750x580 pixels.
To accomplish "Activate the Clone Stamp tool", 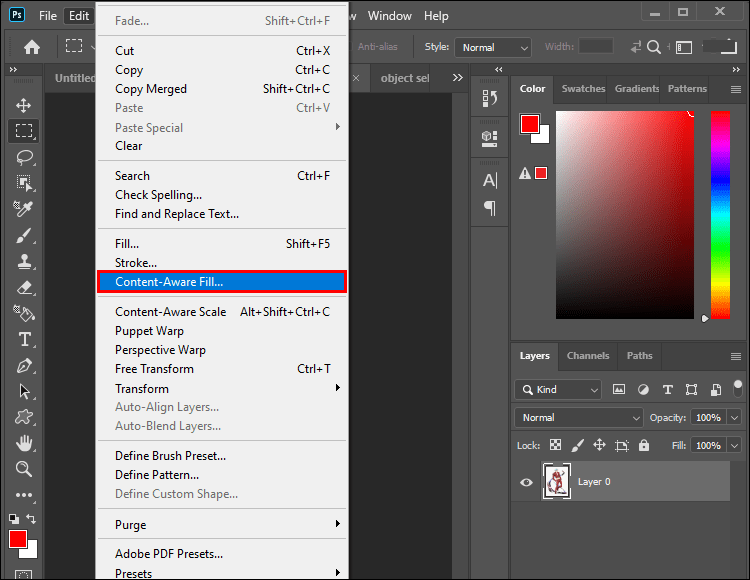I will click(x=24, y=261).
